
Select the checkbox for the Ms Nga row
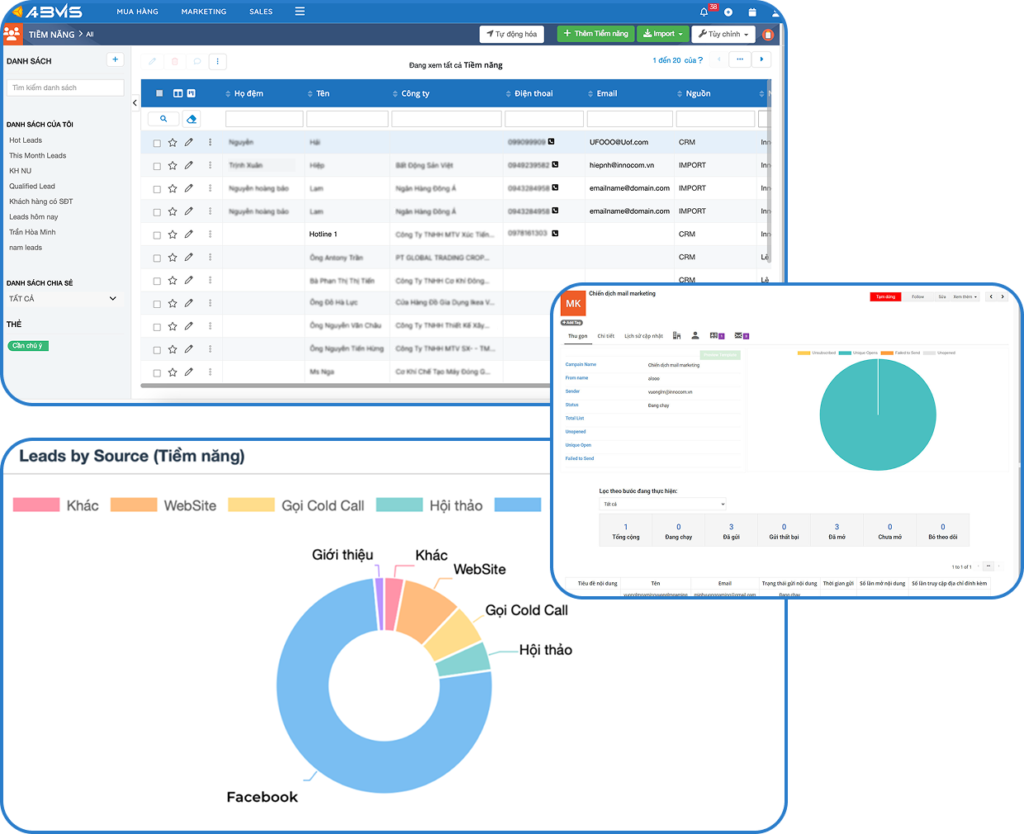tap(157, 372)
